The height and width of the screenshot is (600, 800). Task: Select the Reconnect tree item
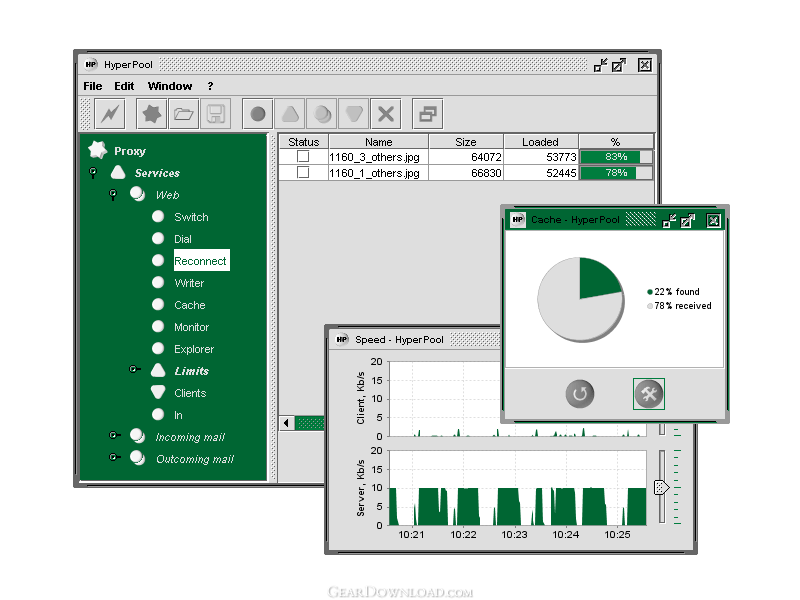click(x=202, y=261)
